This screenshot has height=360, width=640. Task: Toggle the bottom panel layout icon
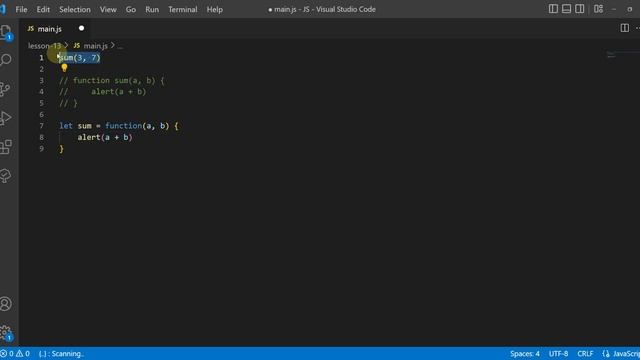[x=566, y=9]
